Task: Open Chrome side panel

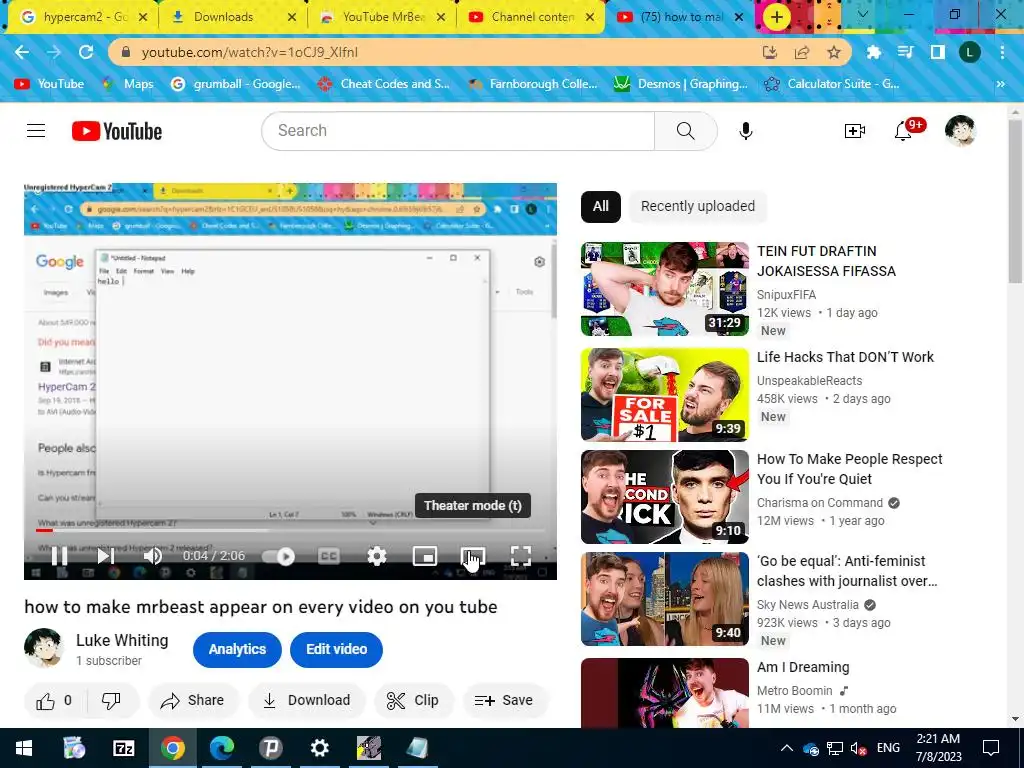Action: 938,52
